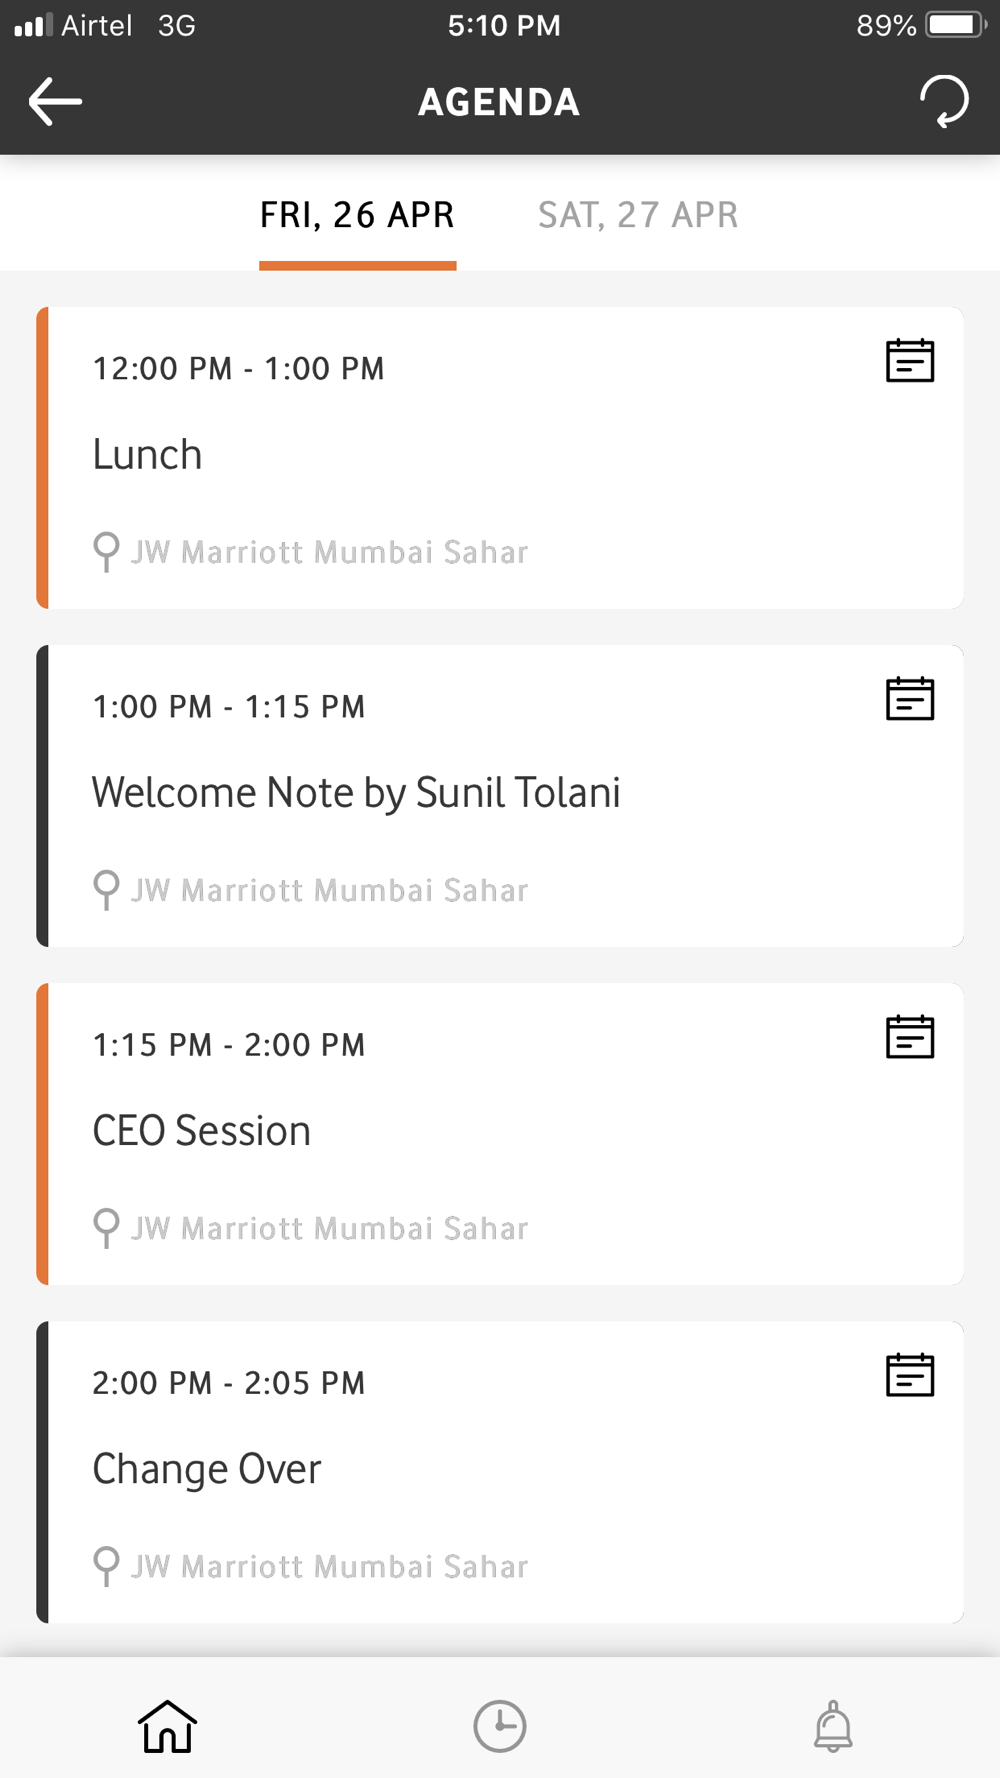Open the Change Over entry

(207, 1469)
